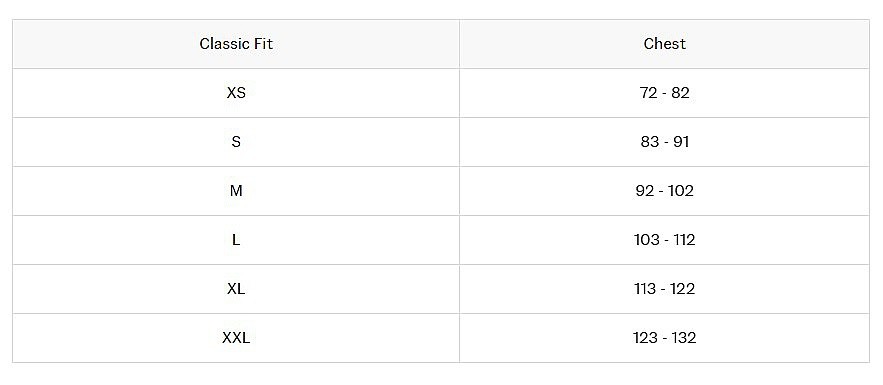This screenshot has height=385, width=883.
Task: Select the L size cell
Action: pyautogui.click(x=236, y=240)
